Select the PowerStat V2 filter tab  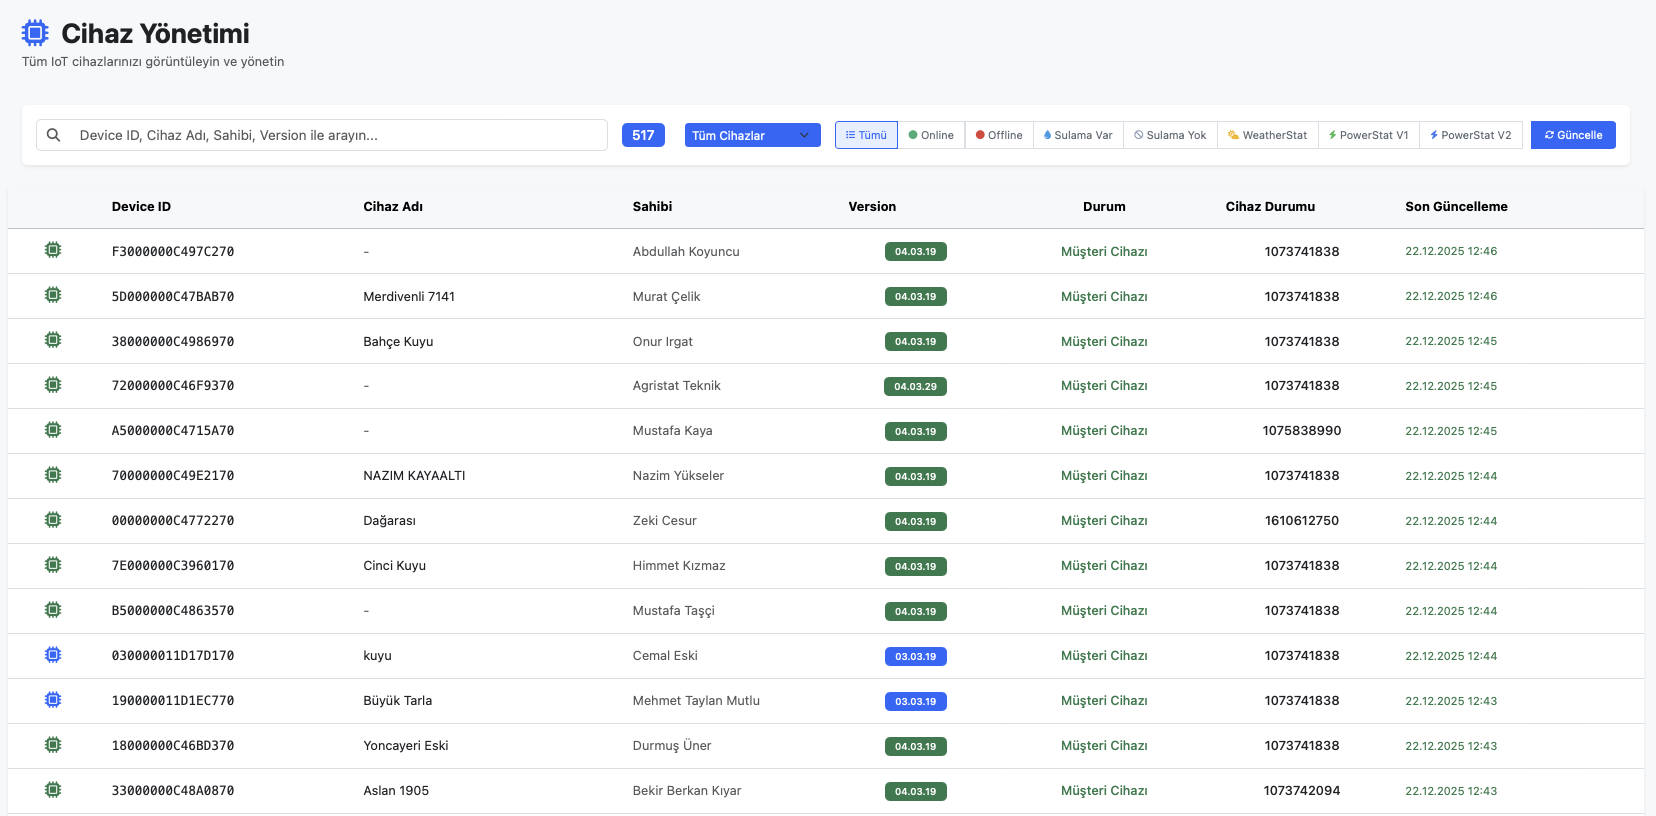[x=1470, y=135]
